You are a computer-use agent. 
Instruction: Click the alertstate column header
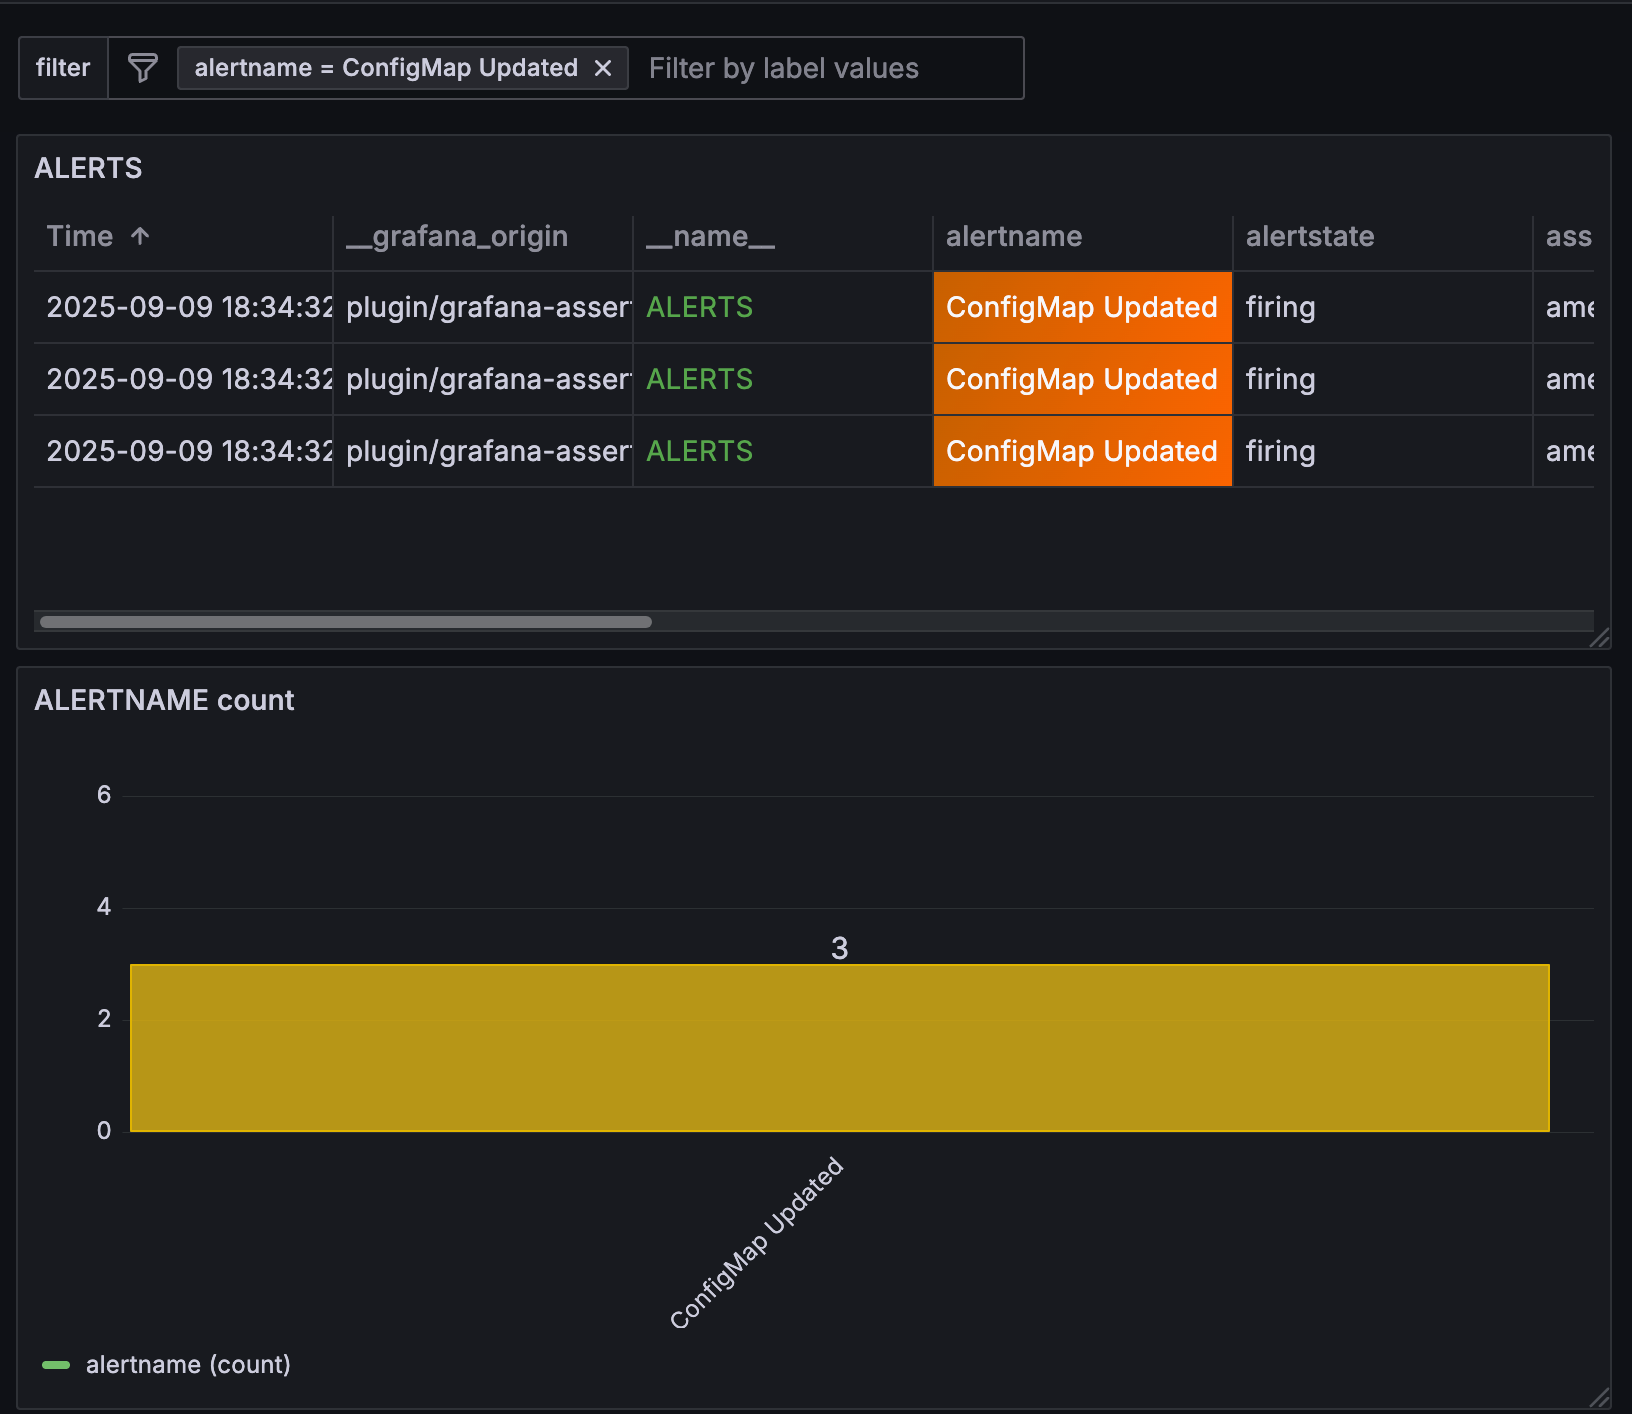[x=1310, y=237]
